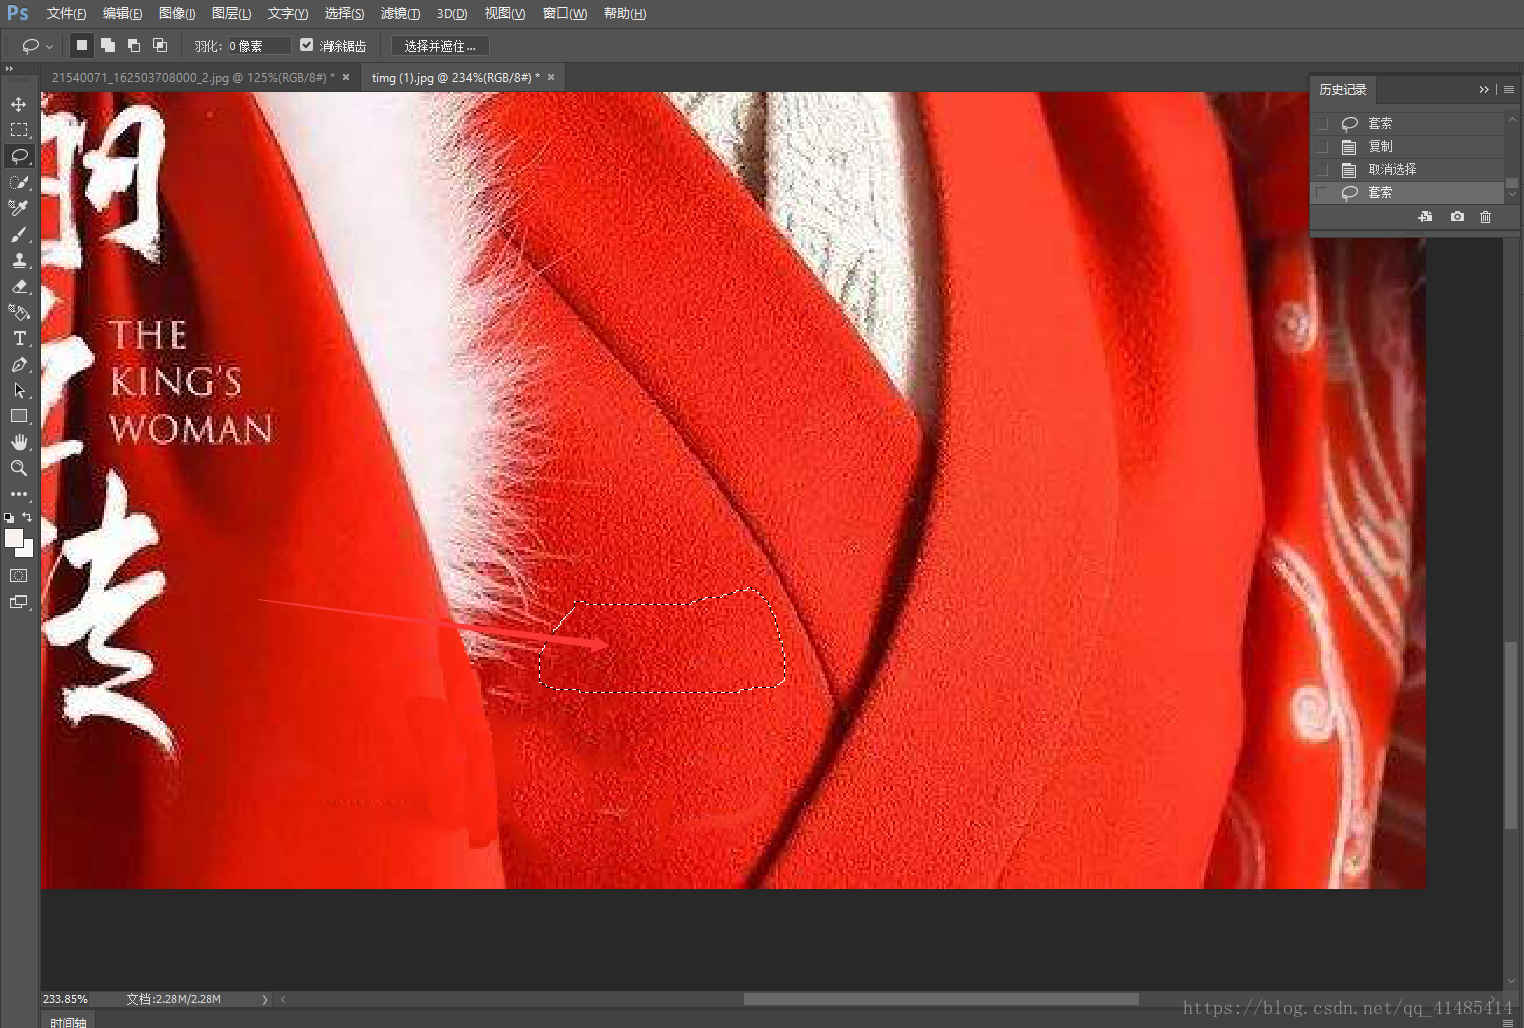The width and height of the screenshot is (1524, 1028).
Task: Open the 图层(L) menu
Action: pyautogui.click(x=231, y=14)
